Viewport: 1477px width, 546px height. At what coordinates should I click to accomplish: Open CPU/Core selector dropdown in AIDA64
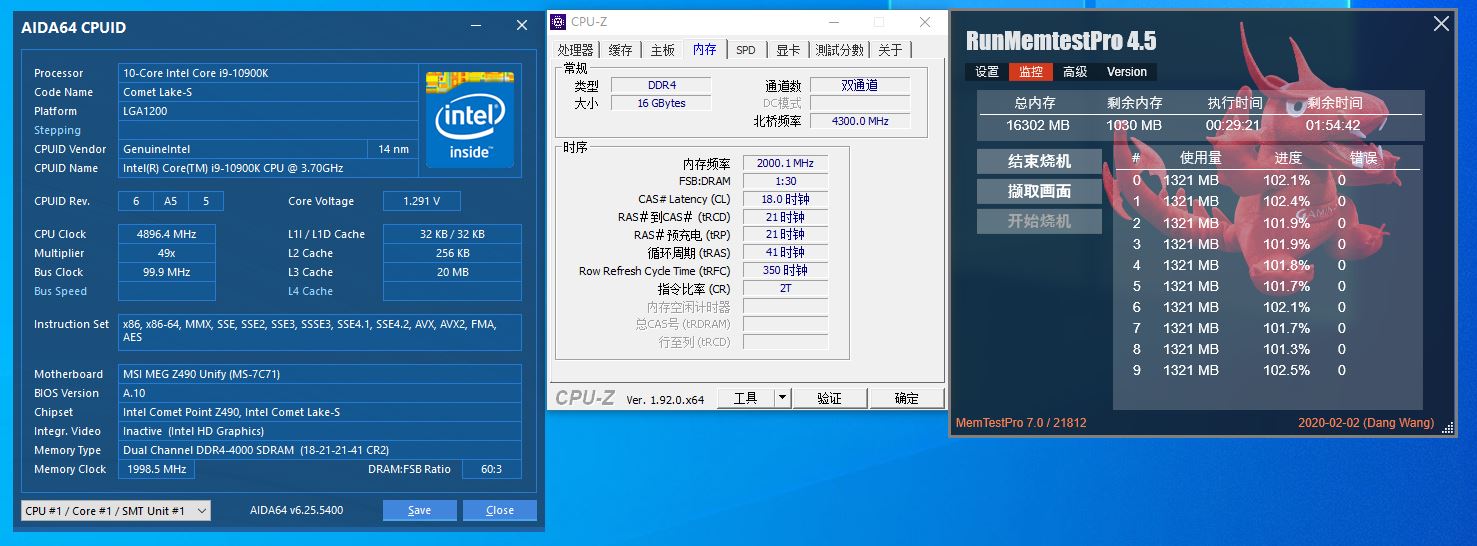(x=116, y=510)
